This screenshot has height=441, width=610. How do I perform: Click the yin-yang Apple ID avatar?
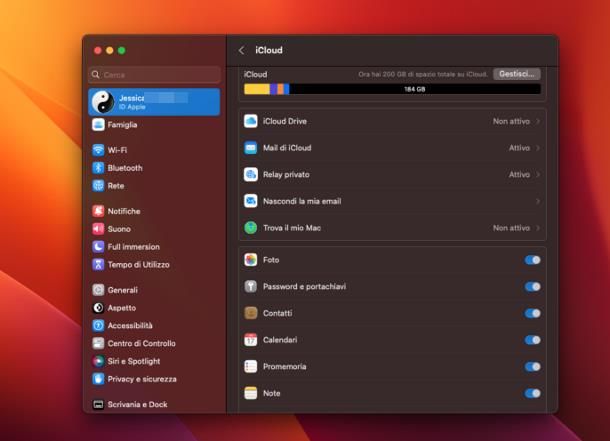103,102
